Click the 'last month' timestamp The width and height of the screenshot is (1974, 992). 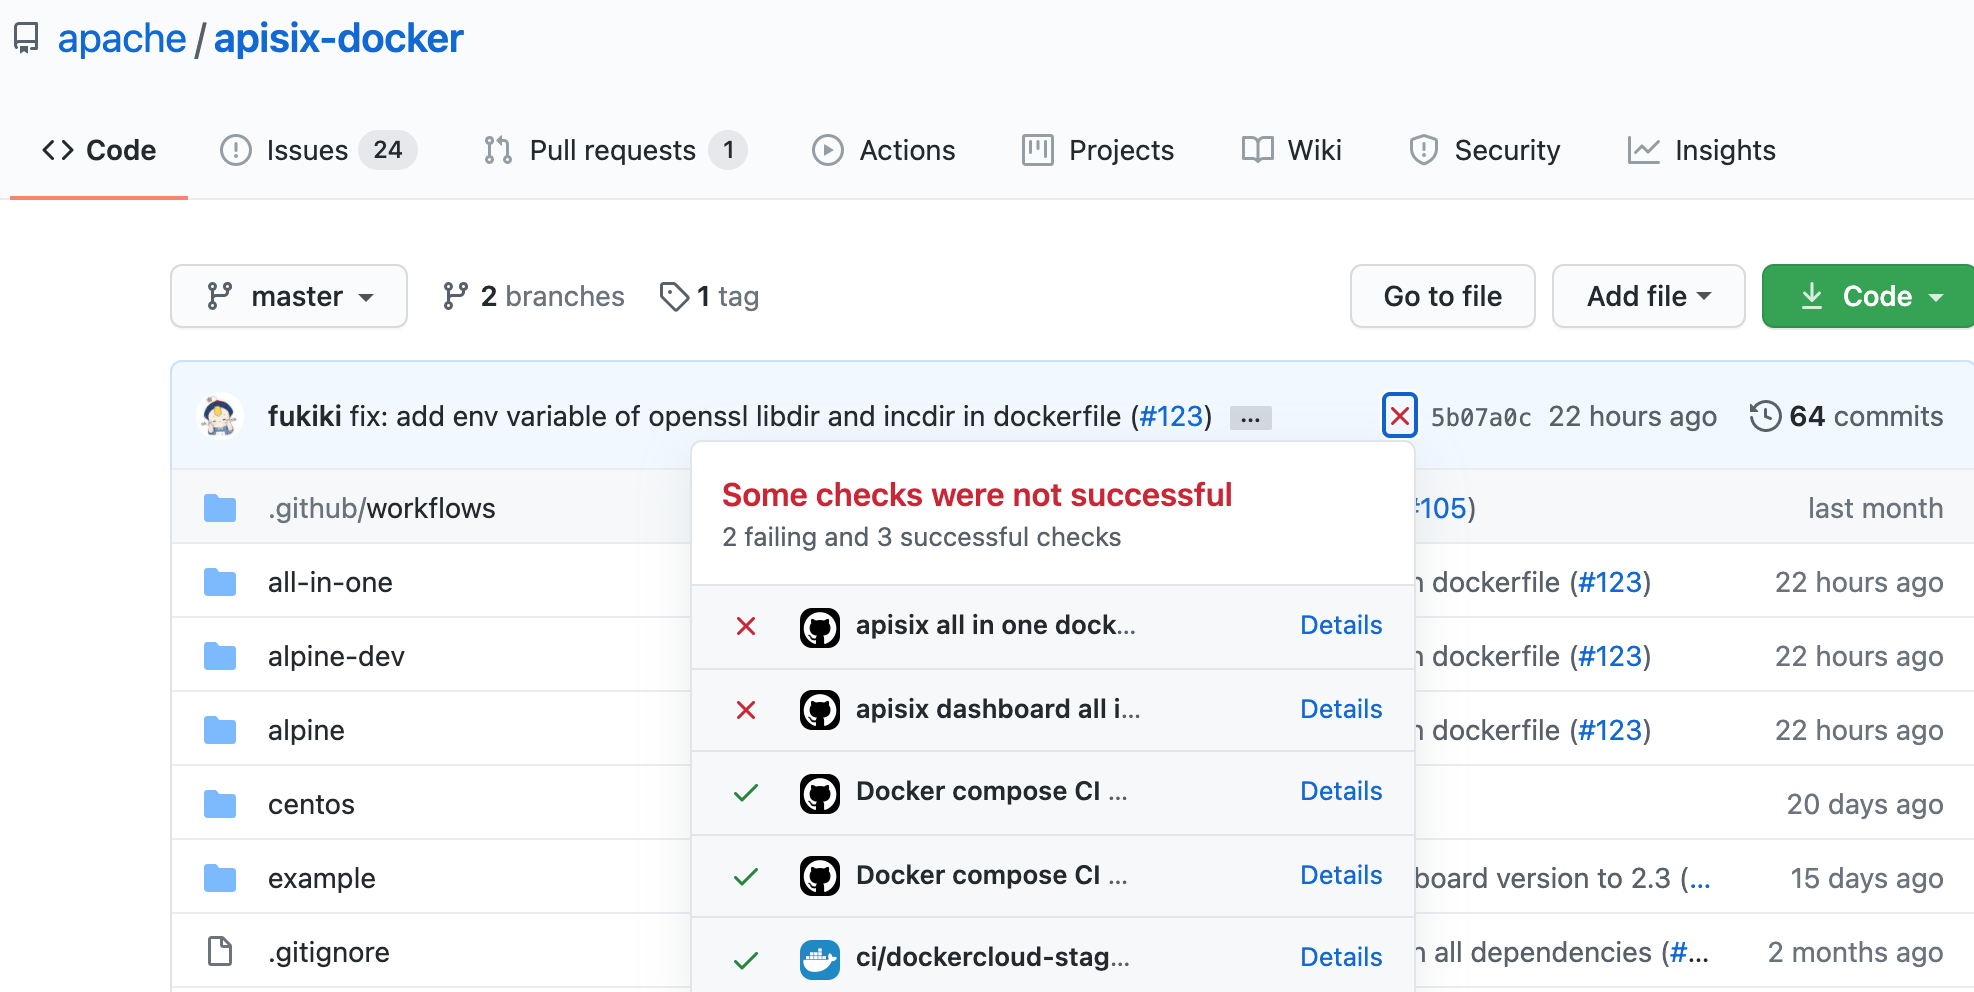(1875, 508)
